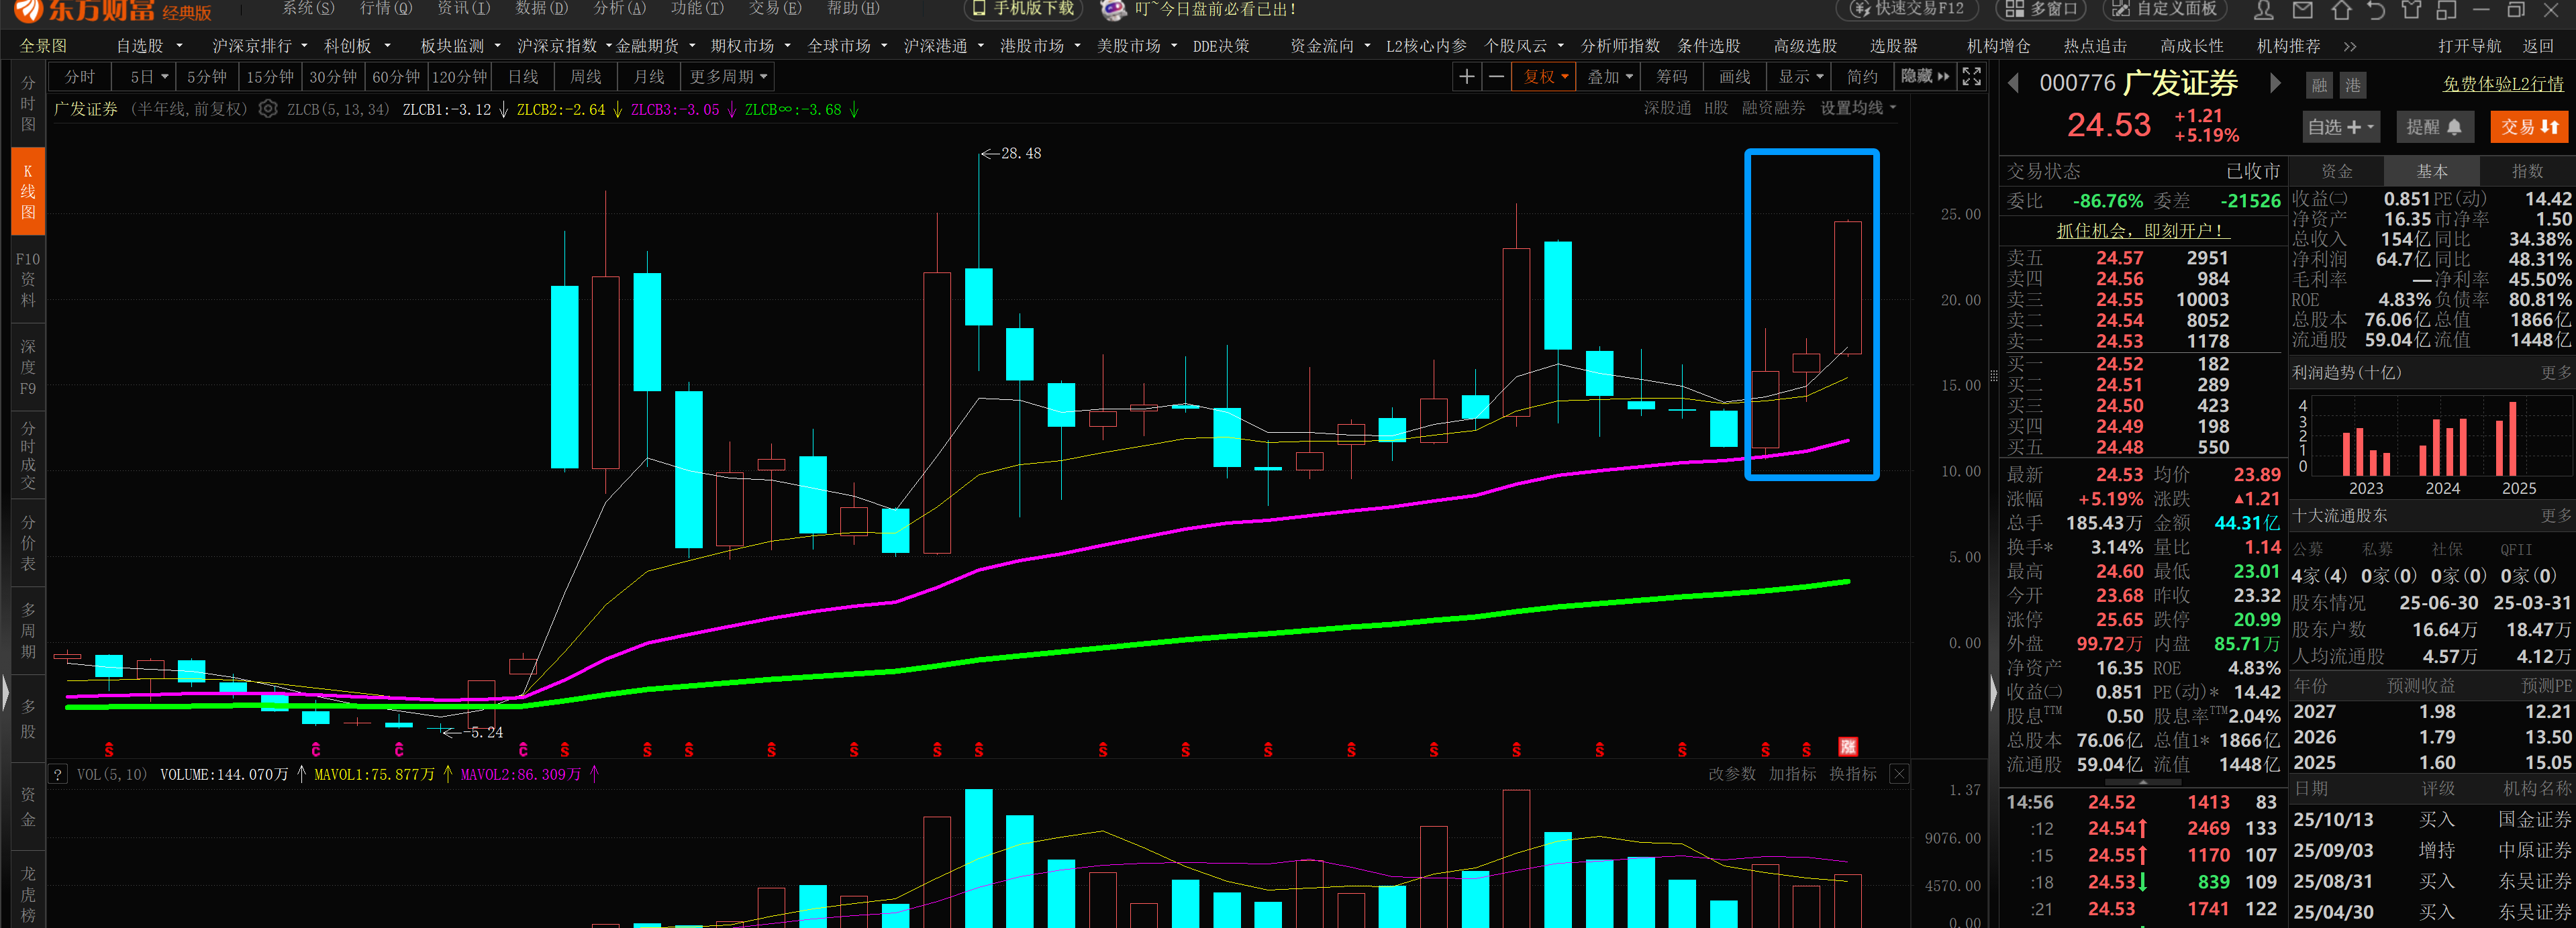Image resolution: width=2576 pixels, height=928 pixels.
Task: Open 设置均线 moving average dropdown
Action: pos(1857,108)
